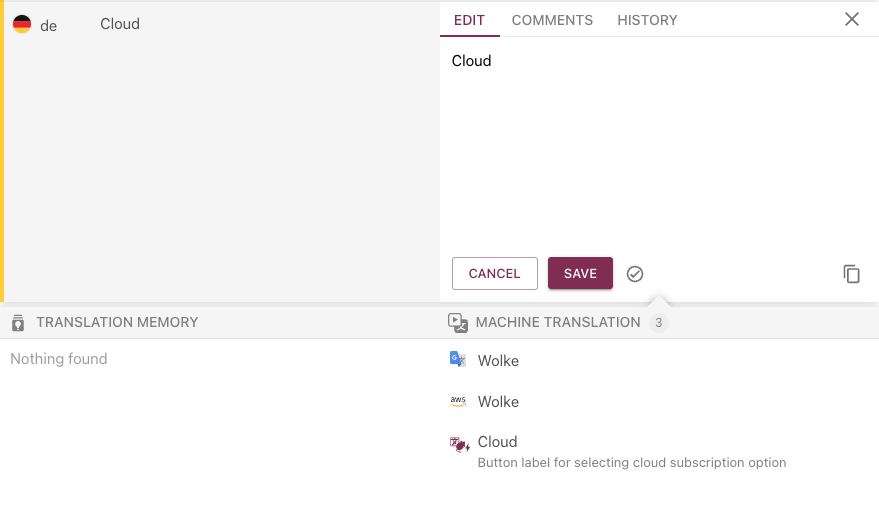Click the Machine Translation header label
The width and height of the screenshot is (879, 507).
[558, 323]
